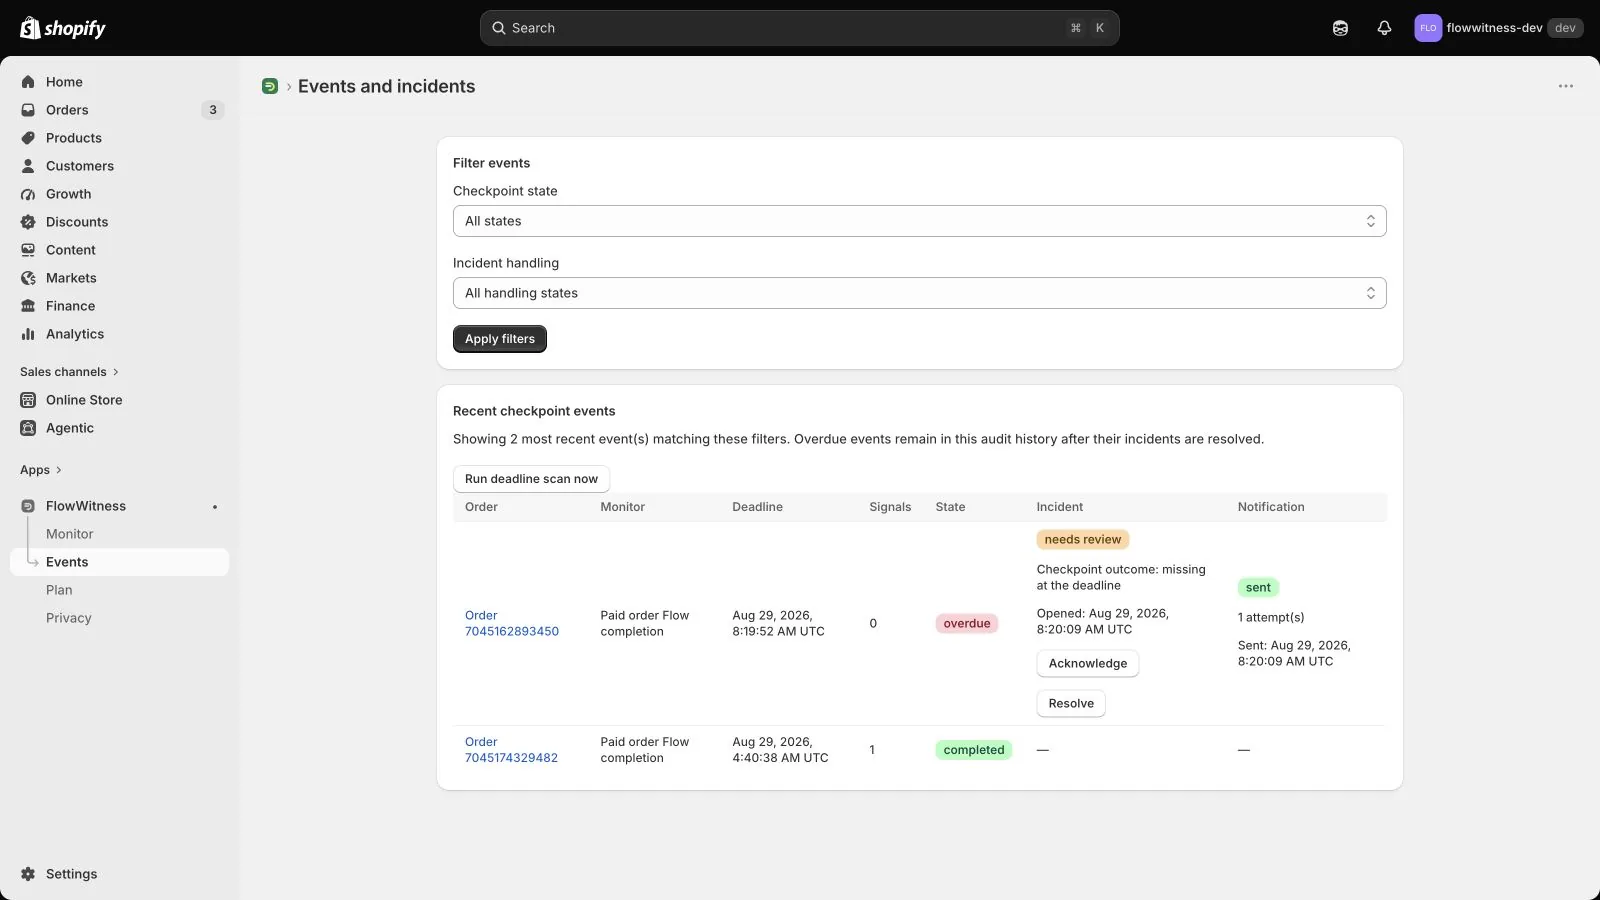Click Run deadline scan now

tap(531, 479)
